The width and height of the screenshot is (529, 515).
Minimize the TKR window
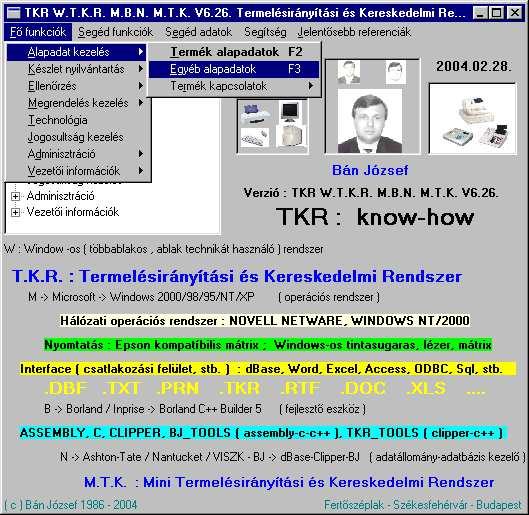[479, 13]
